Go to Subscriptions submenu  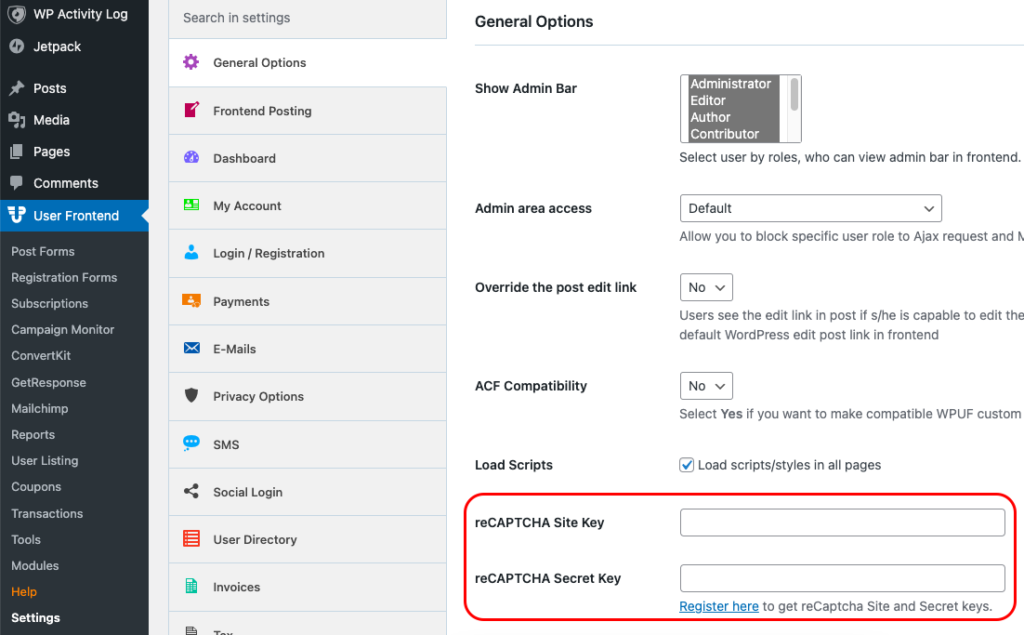coord(50,304)
